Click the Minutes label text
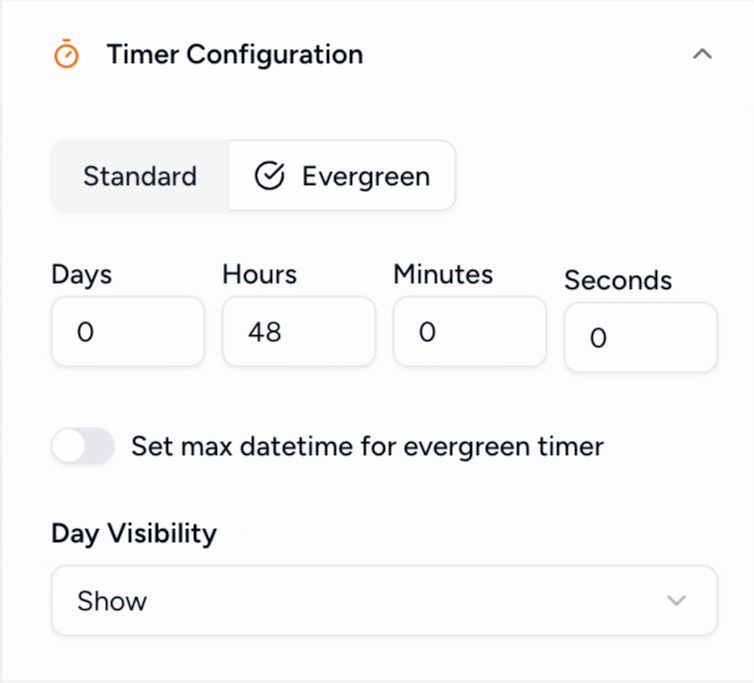 click(443, 274)
